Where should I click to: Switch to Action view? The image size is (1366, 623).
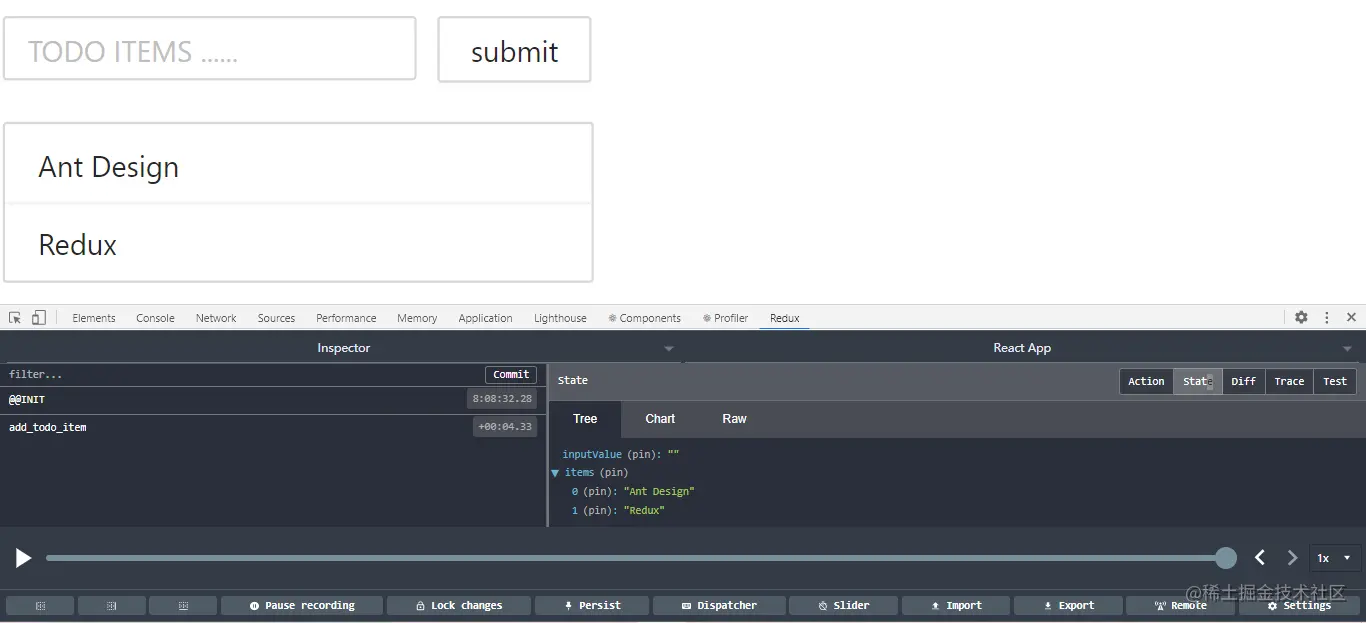pos(1146,381)
